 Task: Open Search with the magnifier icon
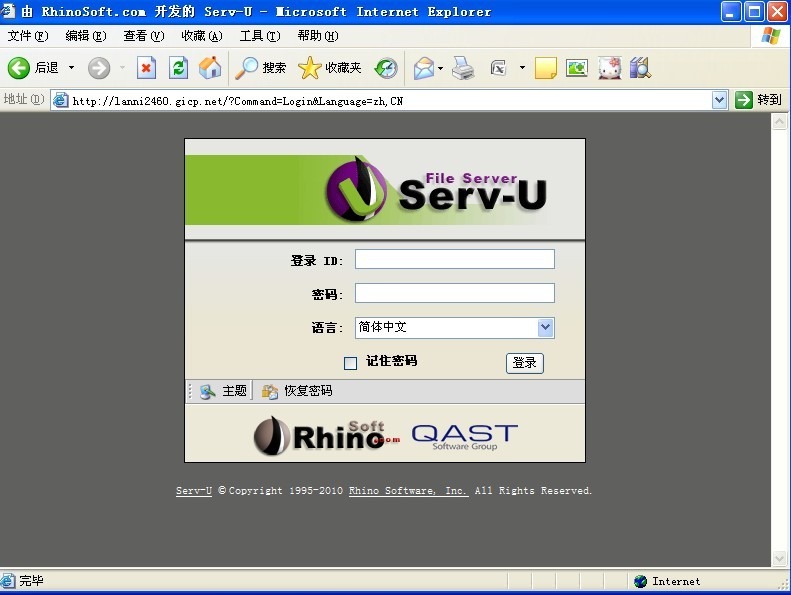click(247, 68)
